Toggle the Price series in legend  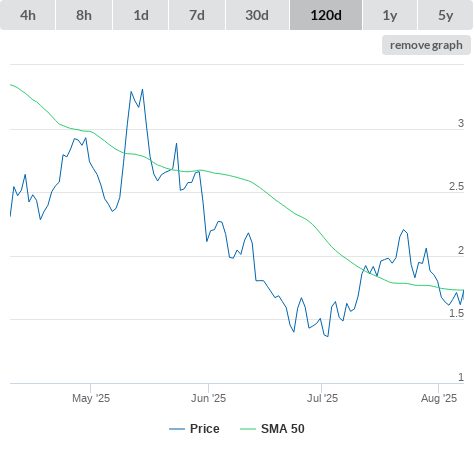coord(194,429)
